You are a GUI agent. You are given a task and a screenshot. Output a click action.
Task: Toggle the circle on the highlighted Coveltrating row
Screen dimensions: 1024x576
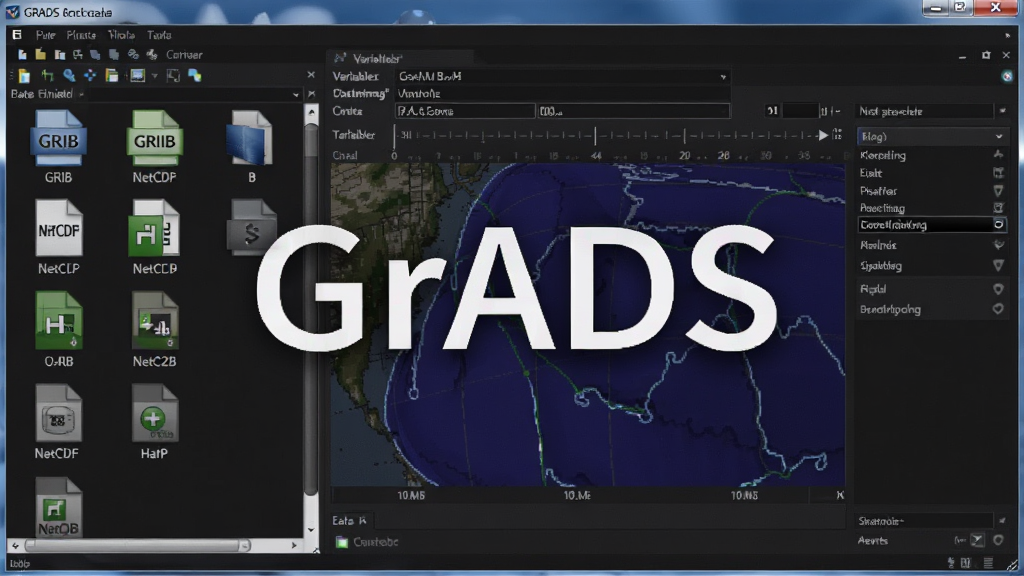999,225
